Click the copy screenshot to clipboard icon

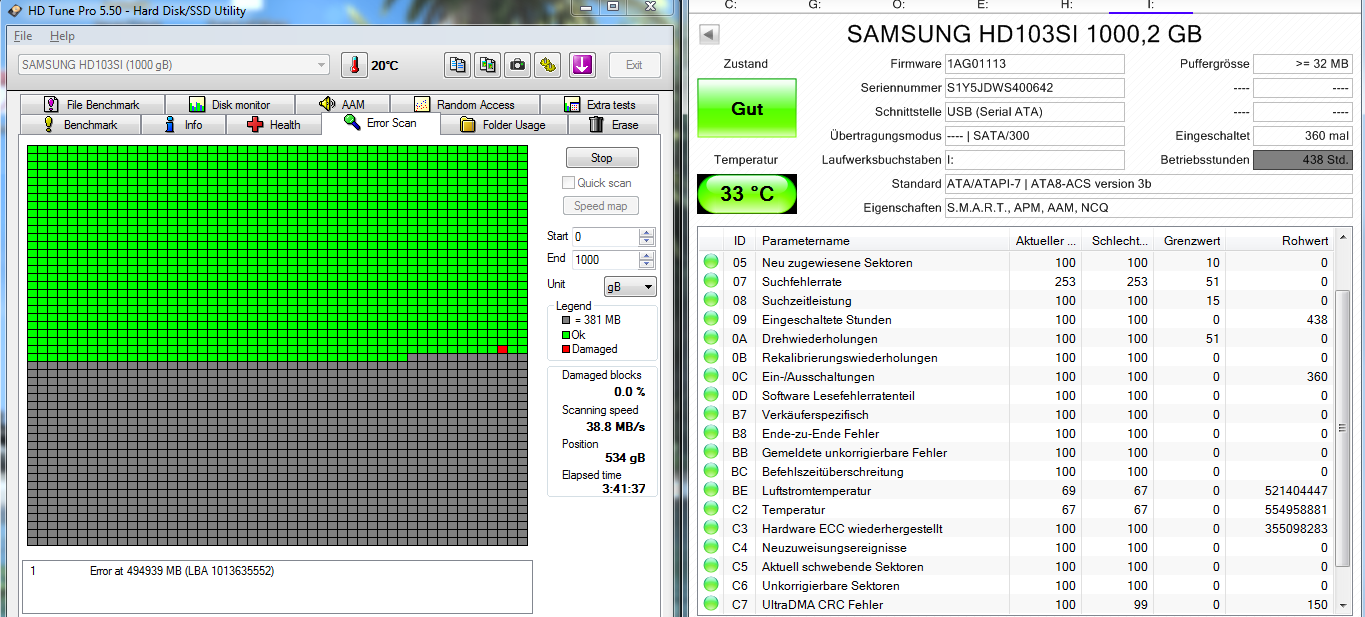click(x=487, y=65)
